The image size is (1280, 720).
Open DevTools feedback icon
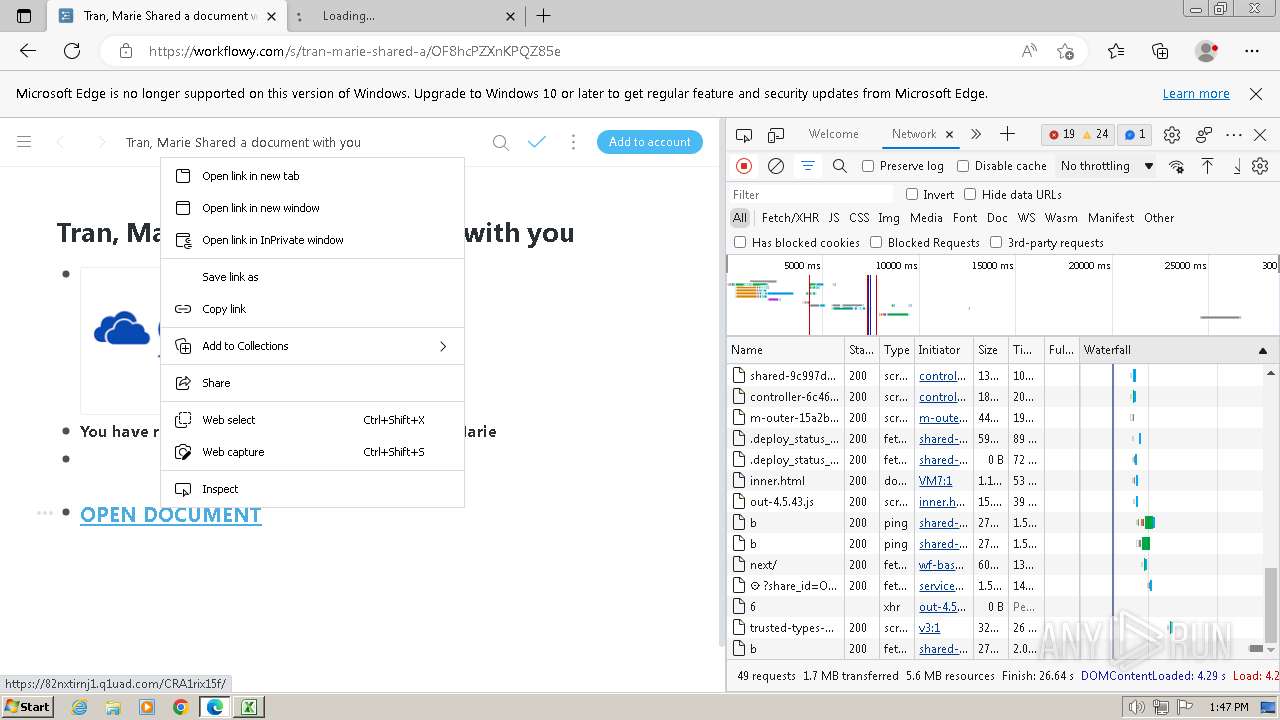pos(1204,134)
